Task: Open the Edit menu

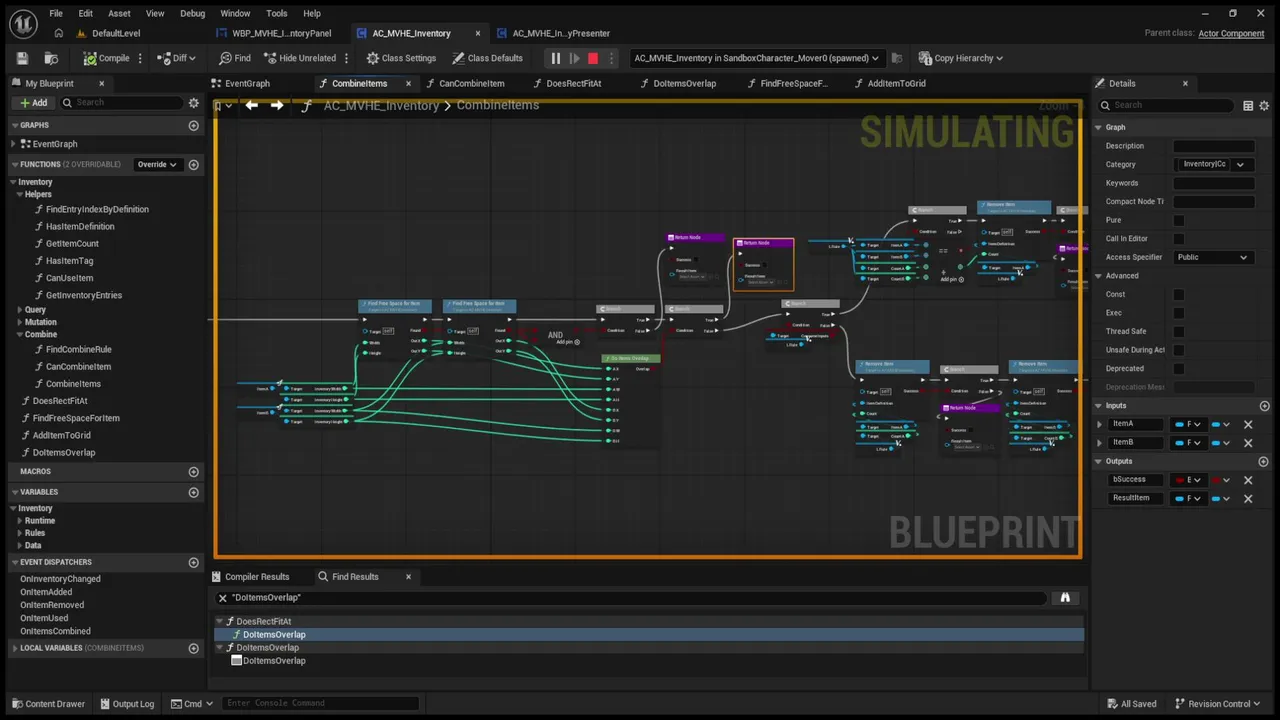Action: [86, 13]
